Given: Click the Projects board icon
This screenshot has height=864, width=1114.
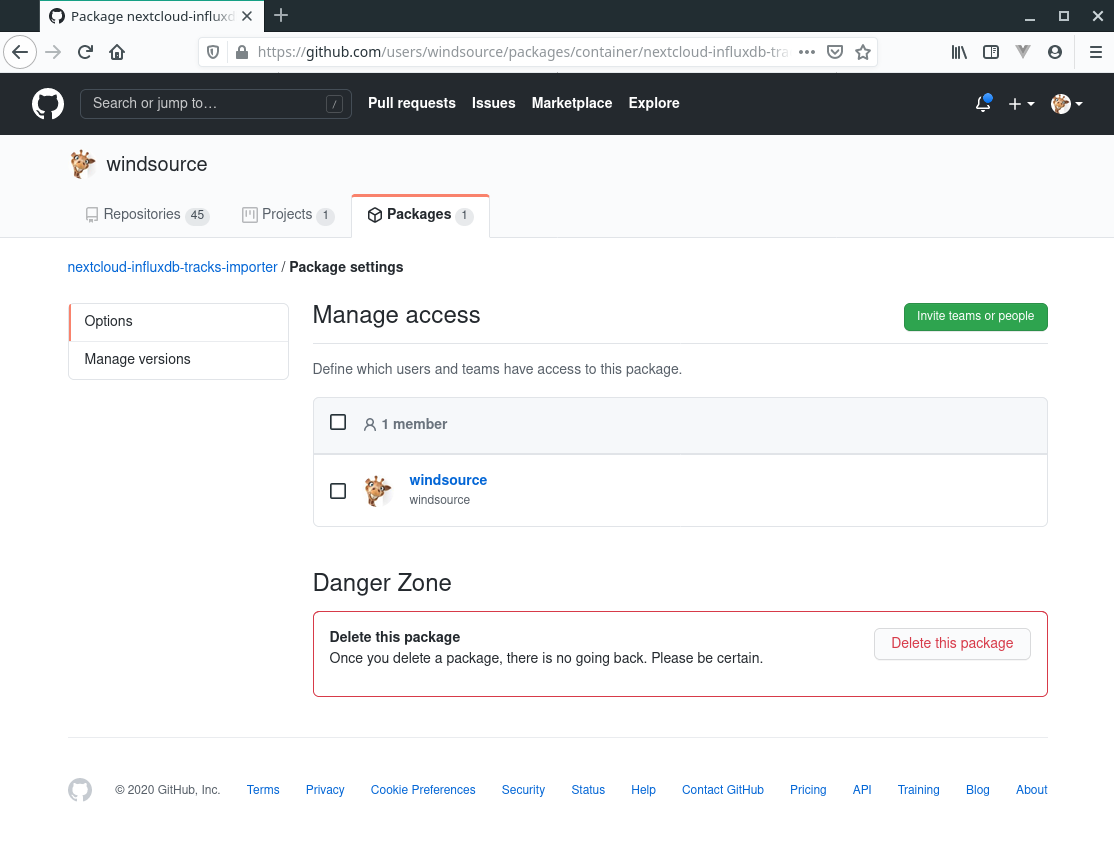Looking at the screenshot, I should (x=249, y=214).
